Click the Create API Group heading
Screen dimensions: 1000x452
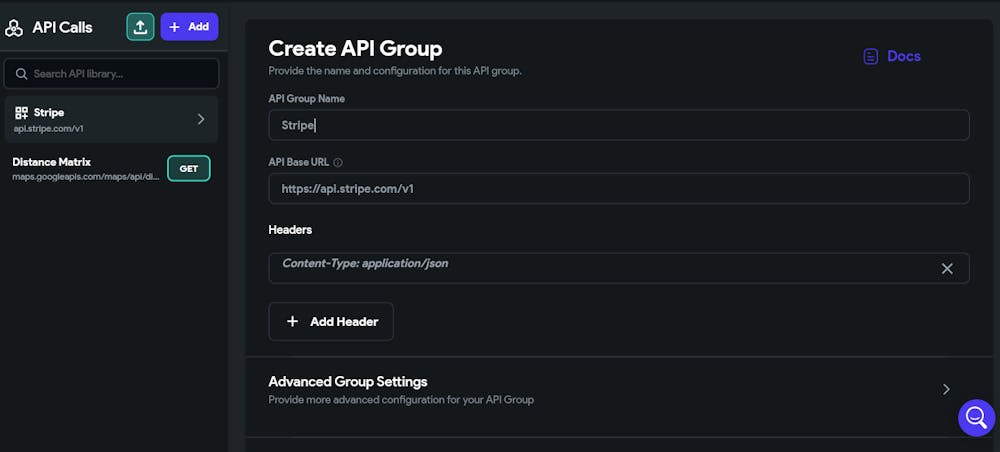click(355, 48)
